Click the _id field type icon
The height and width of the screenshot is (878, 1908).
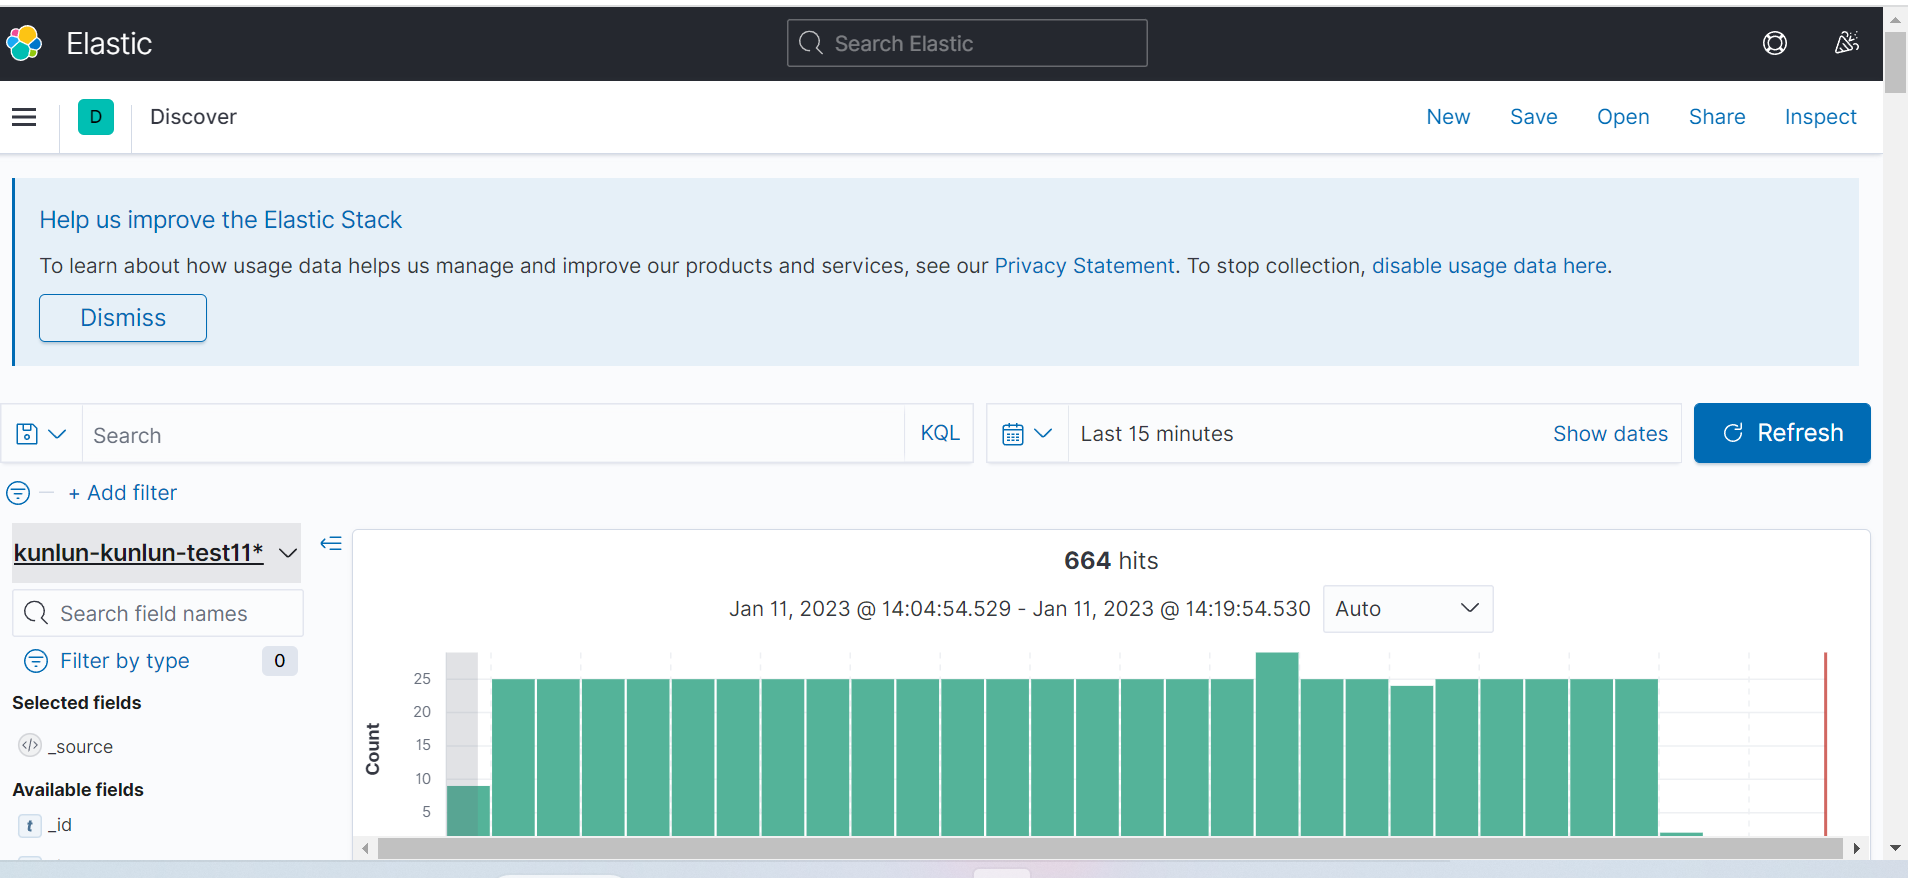[30, 825]
